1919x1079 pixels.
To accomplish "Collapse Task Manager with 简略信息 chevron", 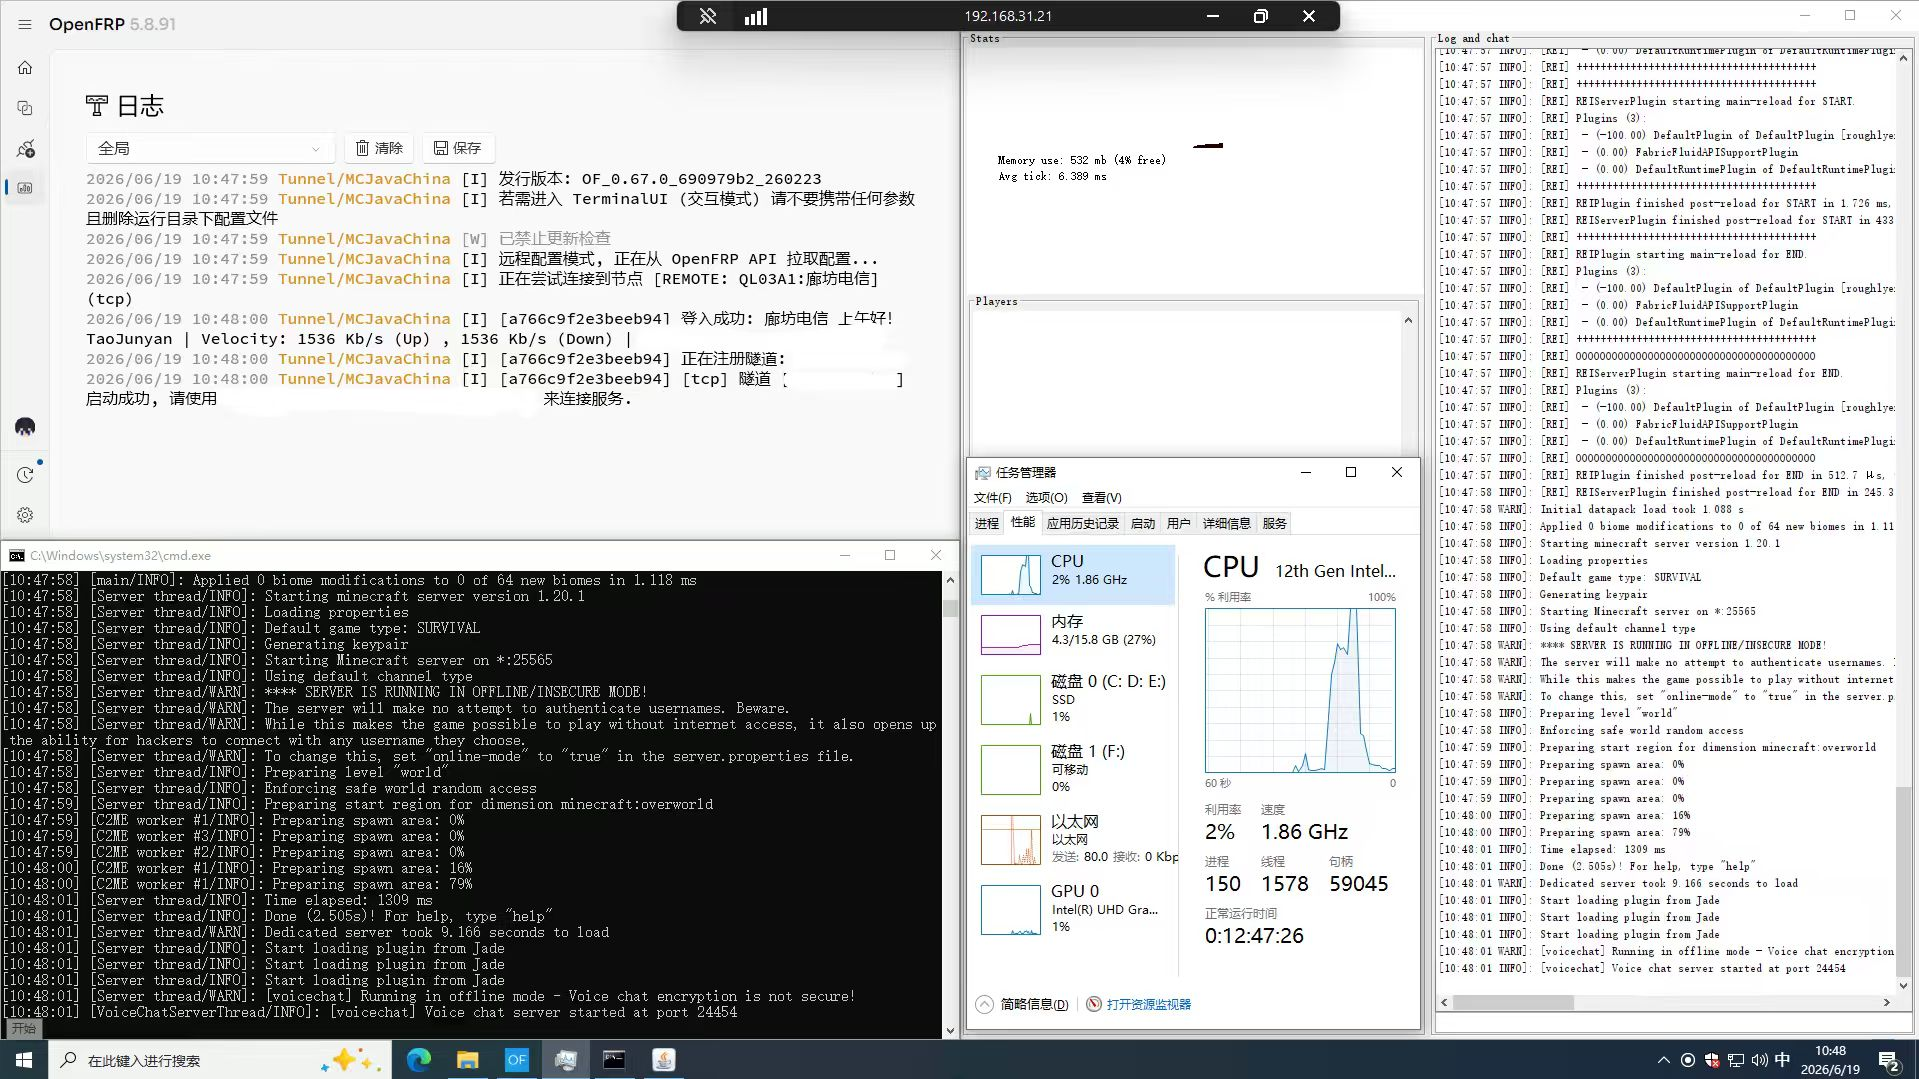I will tap(985, 1004).
